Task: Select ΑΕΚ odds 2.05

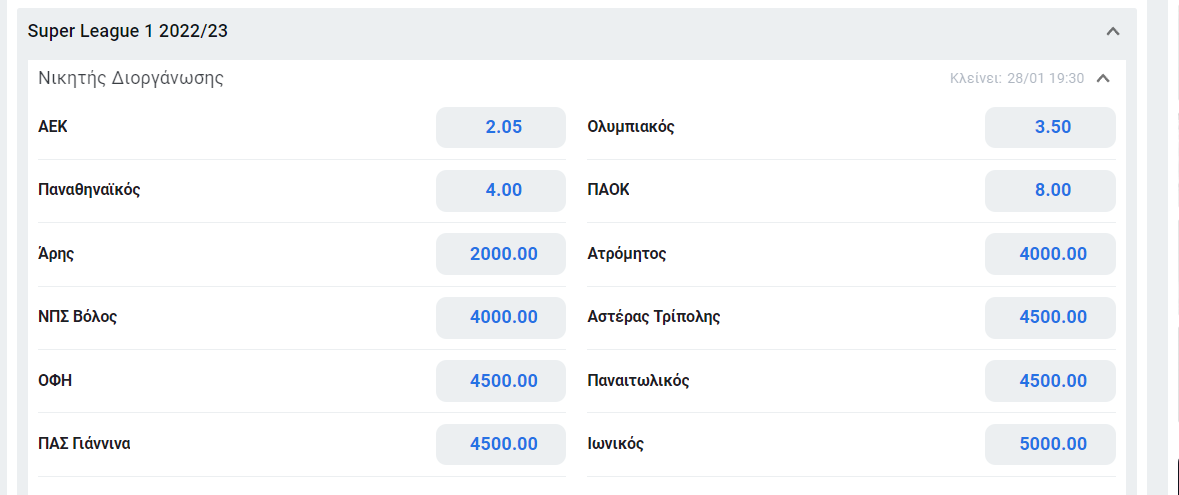Action: [x=501, y=127]
